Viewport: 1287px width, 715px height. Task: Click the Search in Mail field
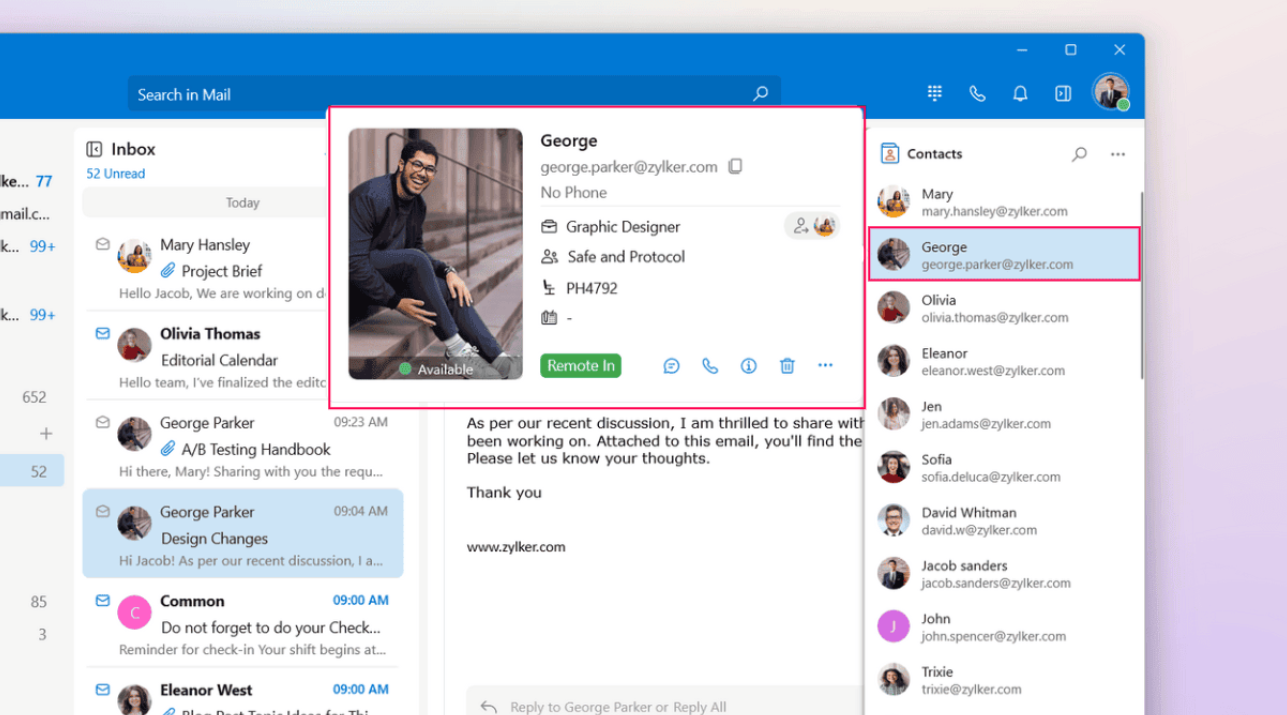[x=440, y=94]
